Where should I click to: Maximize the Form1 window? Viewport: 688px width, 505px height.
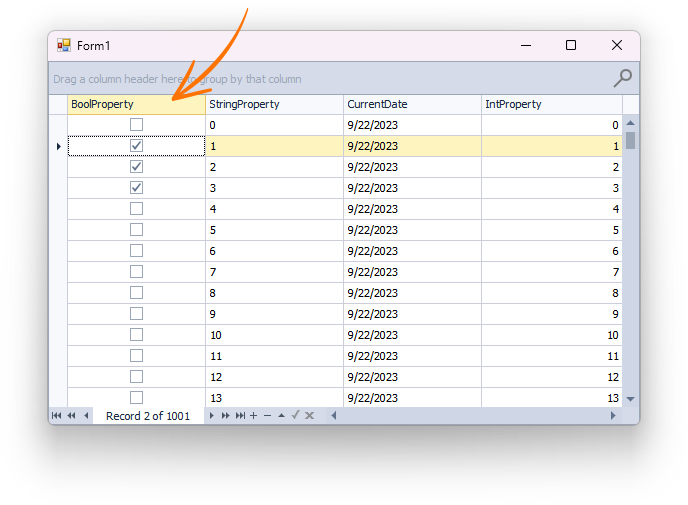coord(571,45)
